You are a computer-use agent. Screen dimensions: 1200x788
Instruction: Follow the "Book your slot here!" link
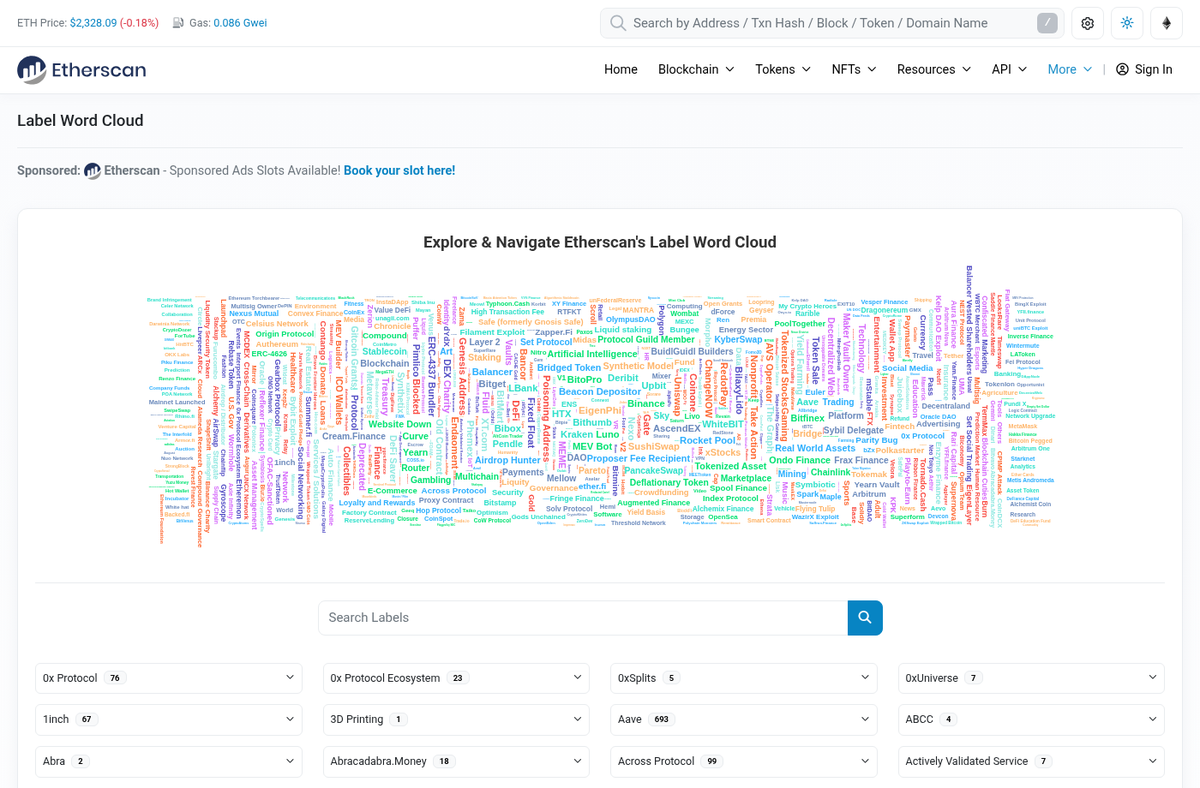click(x=399, y=171)
